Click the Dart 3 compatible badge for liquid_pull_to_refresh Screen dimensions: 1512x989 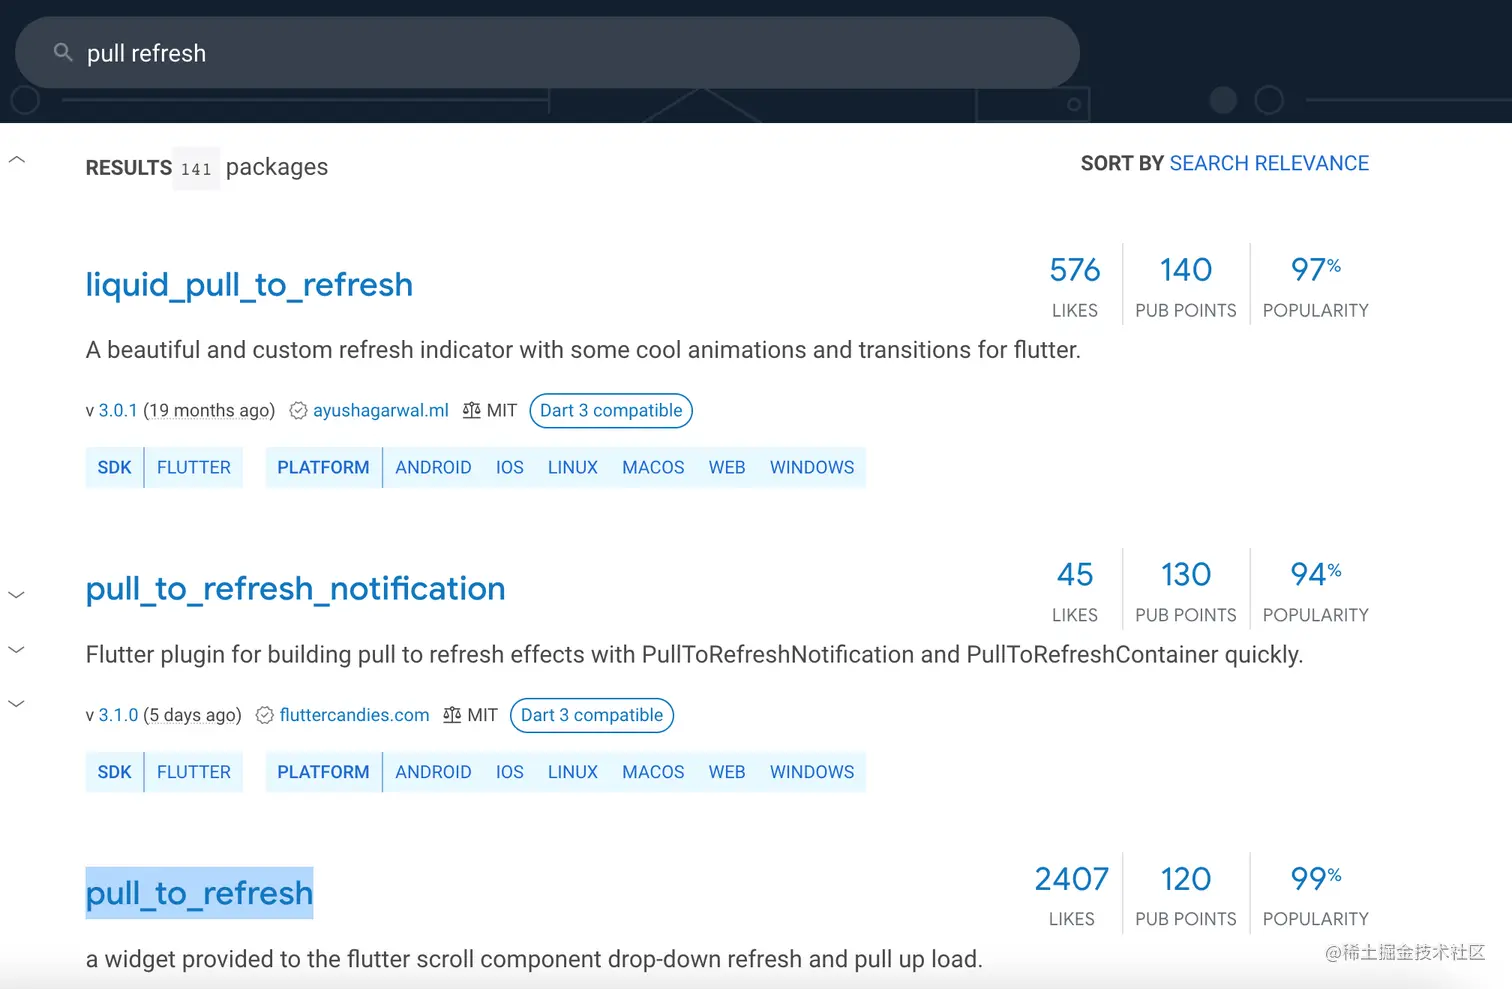610,411
